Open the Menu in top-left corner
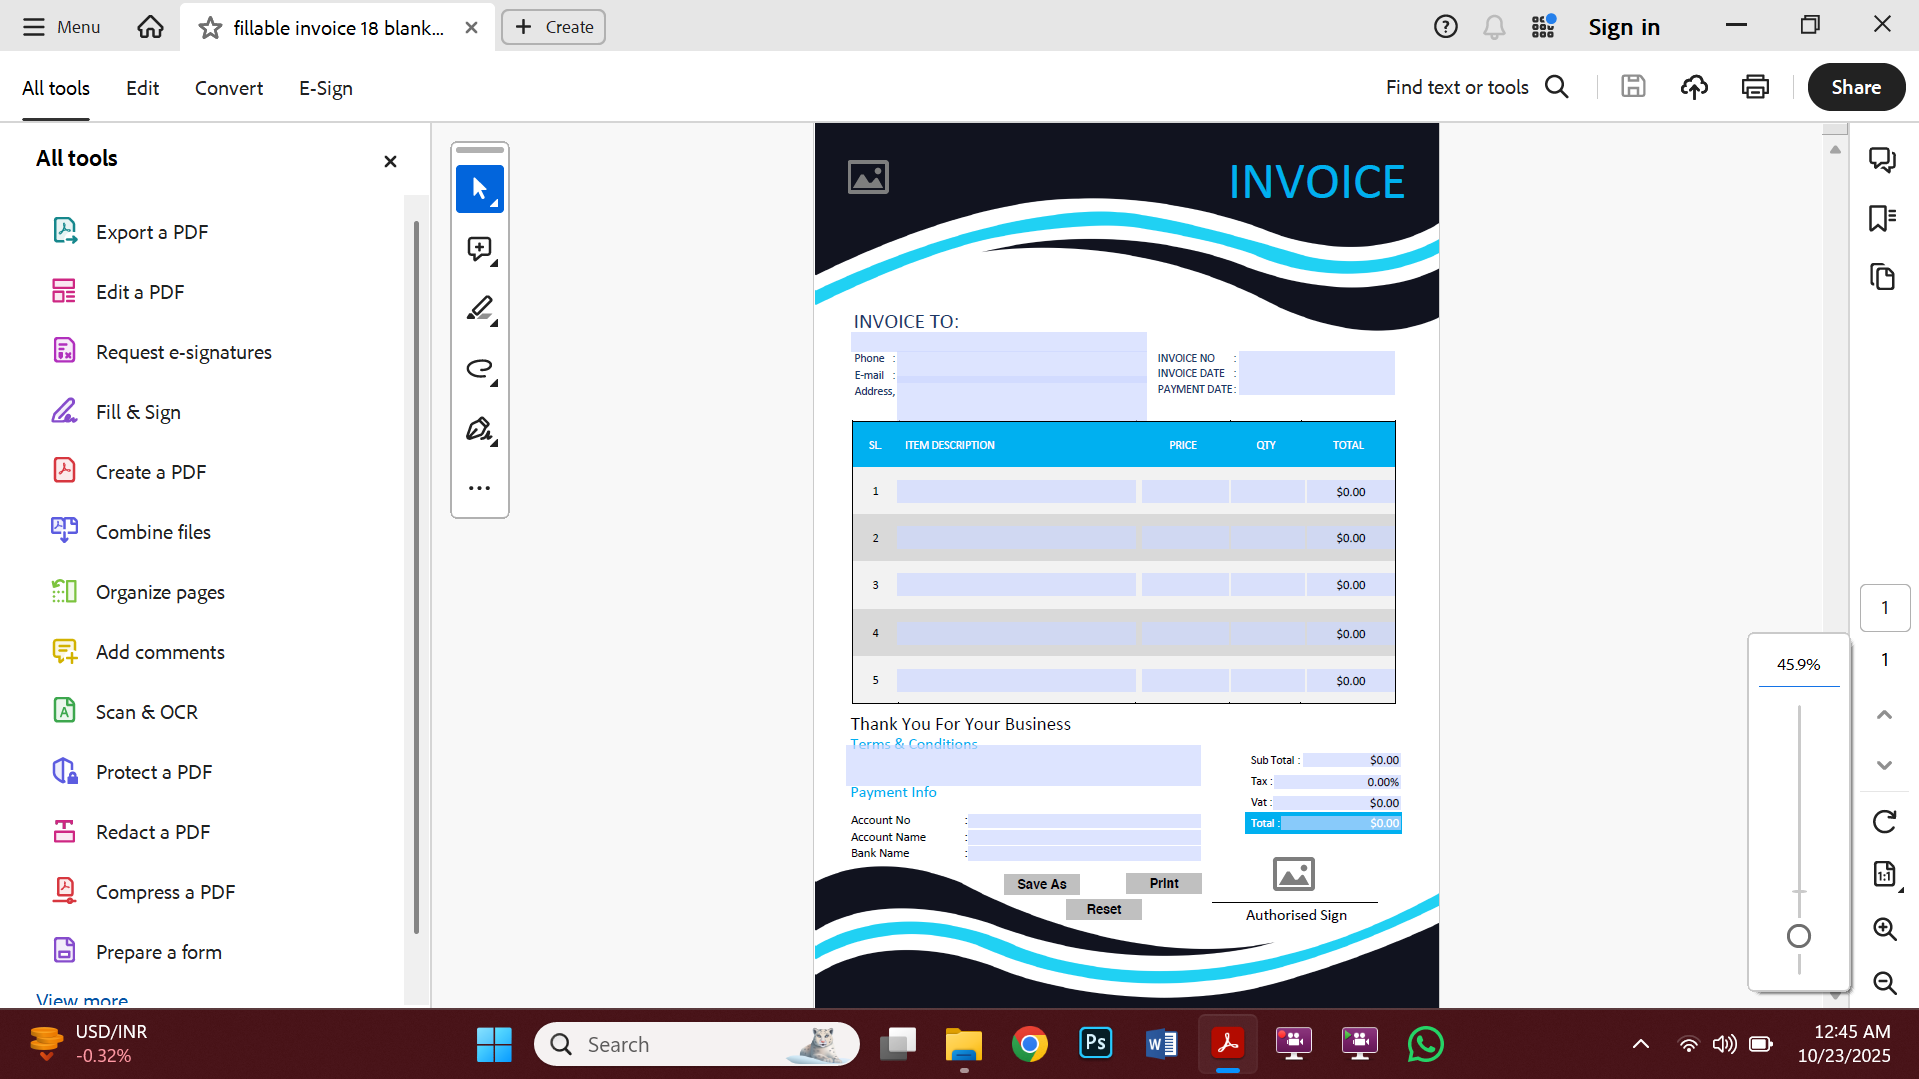The height and width of the screenshot is (1079, 1919). [x=60, y=27]
